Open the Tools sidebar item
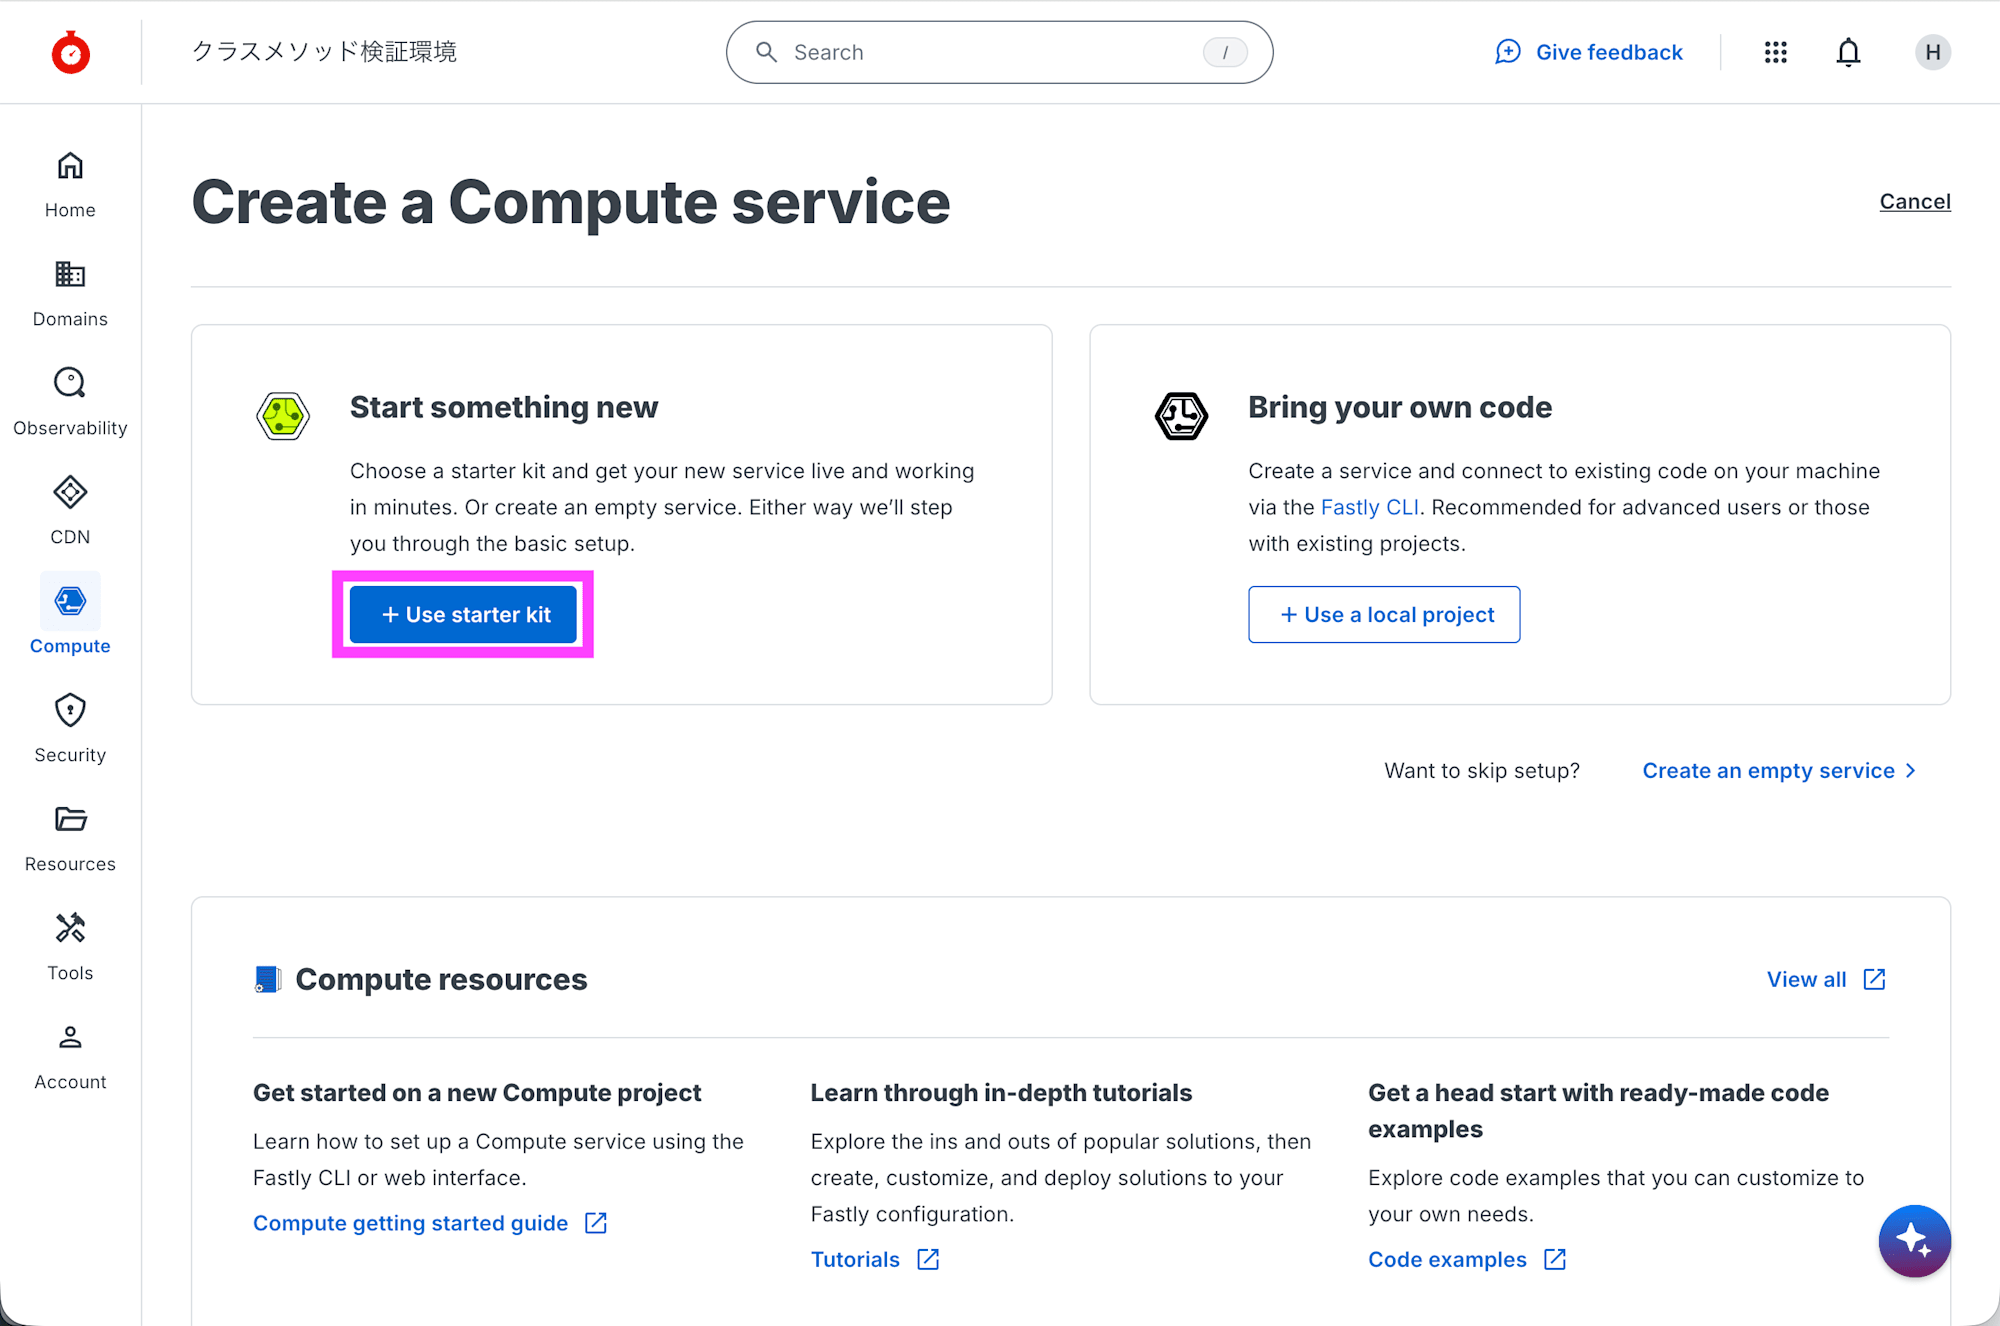The height and width of the screenshot is (1326, 2000). (x=70, y=946)
